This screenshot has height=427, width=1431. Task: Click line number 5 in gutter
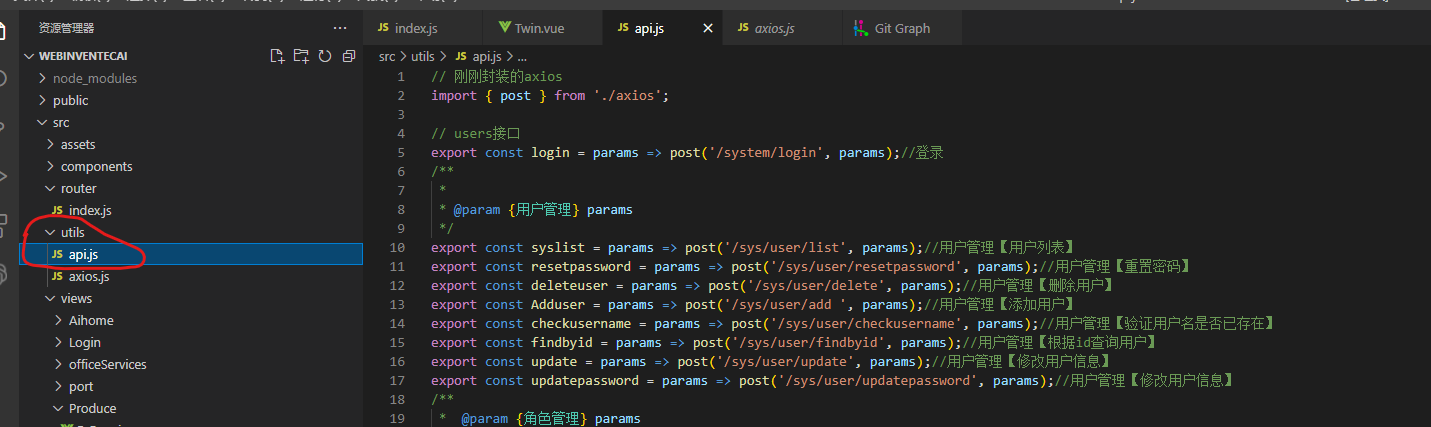pos(401,153)
